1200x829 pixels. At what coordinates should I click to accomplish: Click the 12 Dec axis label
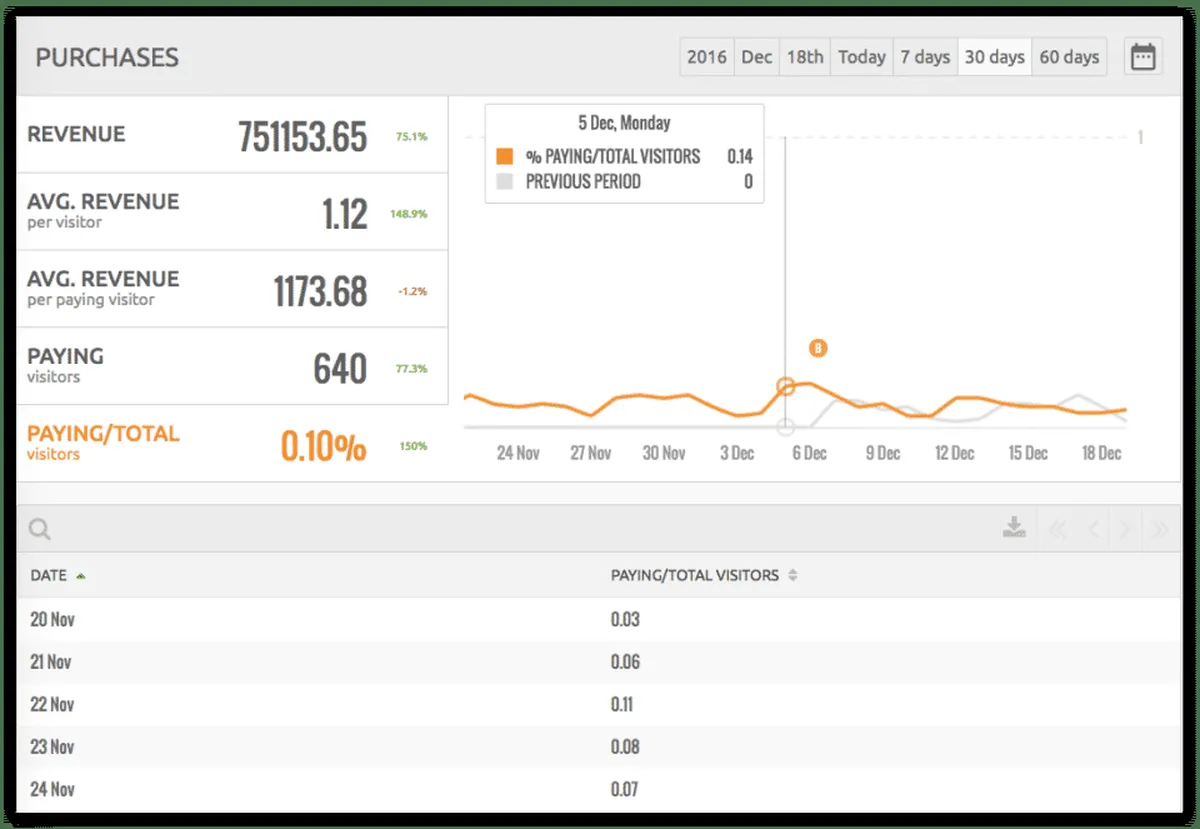click(x=955, y=453)
